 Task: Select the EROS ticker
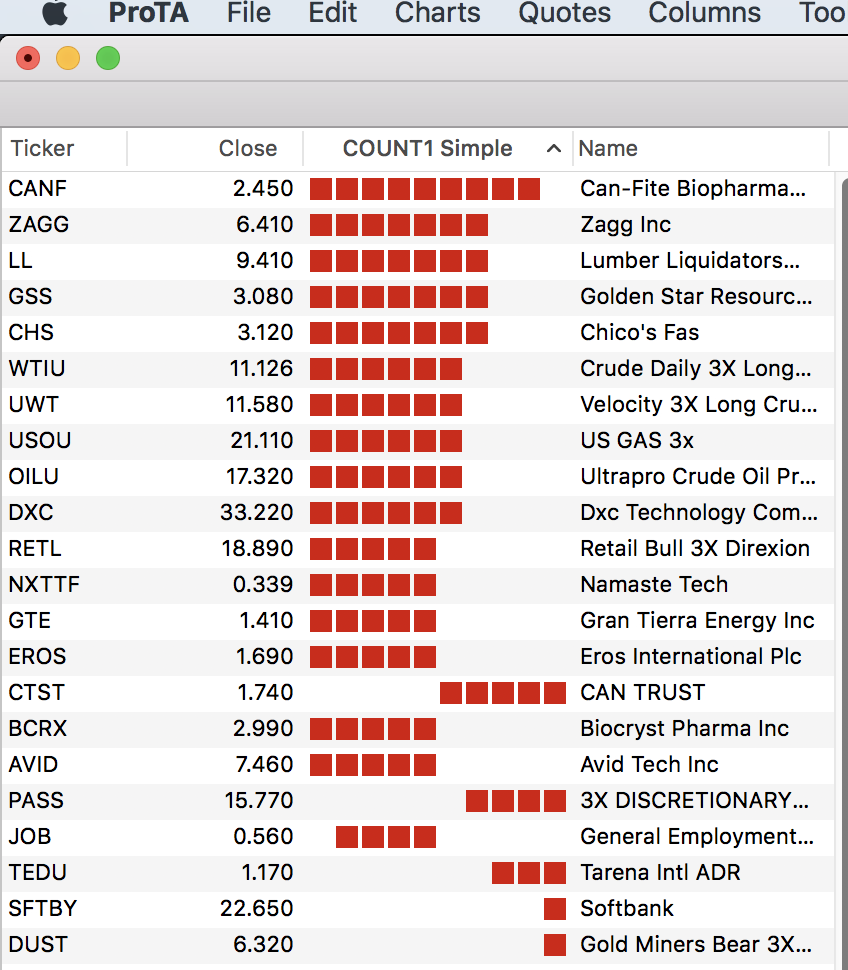37,656
